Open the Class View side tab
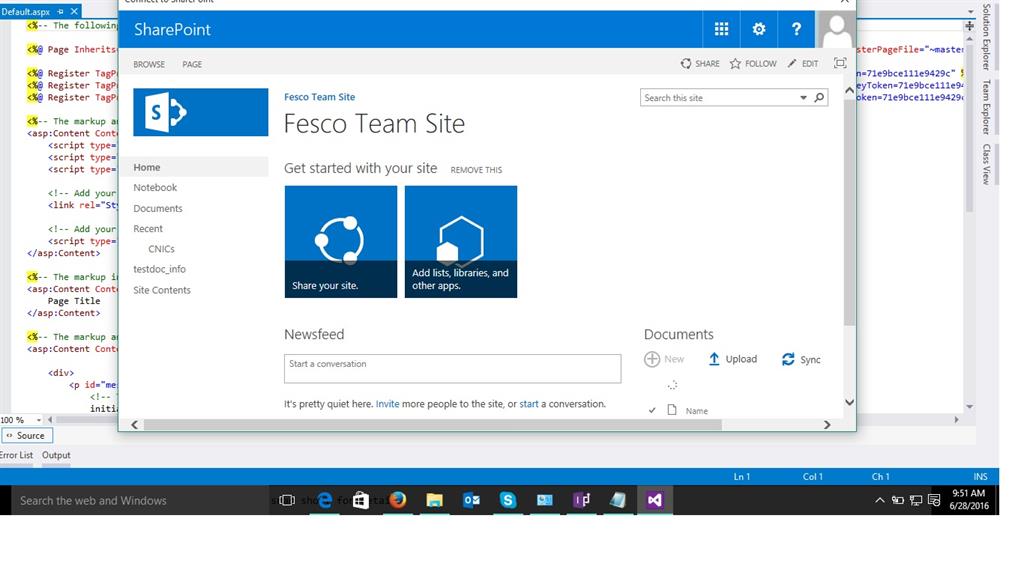The image size is (1024, 575). 986,164
